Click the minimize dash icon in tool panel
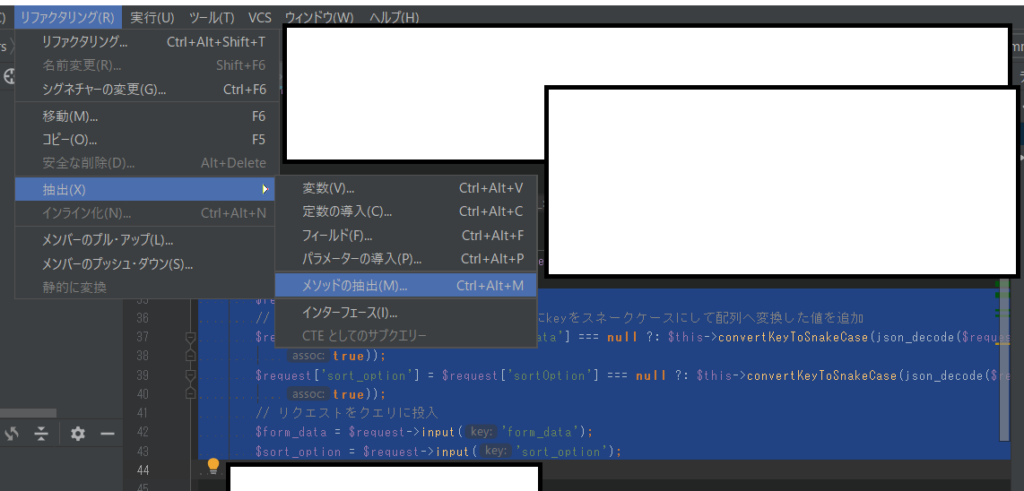 107,433
